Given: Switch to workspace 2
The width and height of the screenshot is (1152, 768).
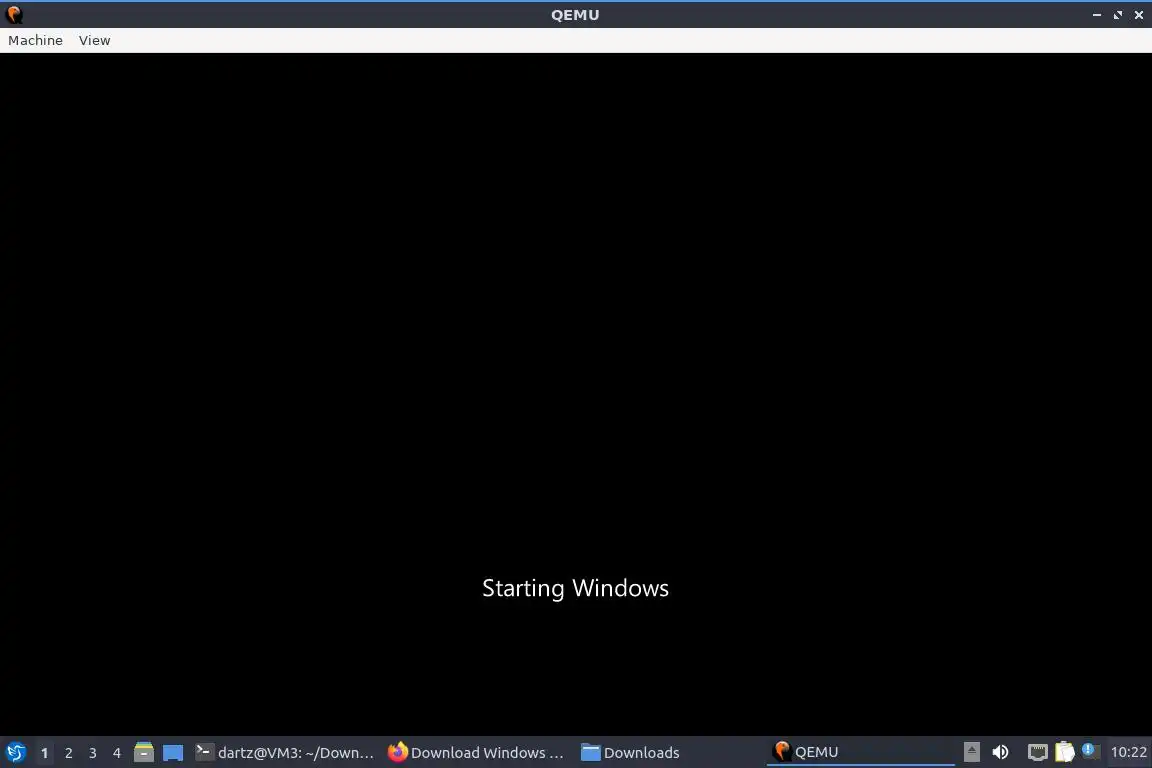Looking at the screenshot, I should click(68, 753).
